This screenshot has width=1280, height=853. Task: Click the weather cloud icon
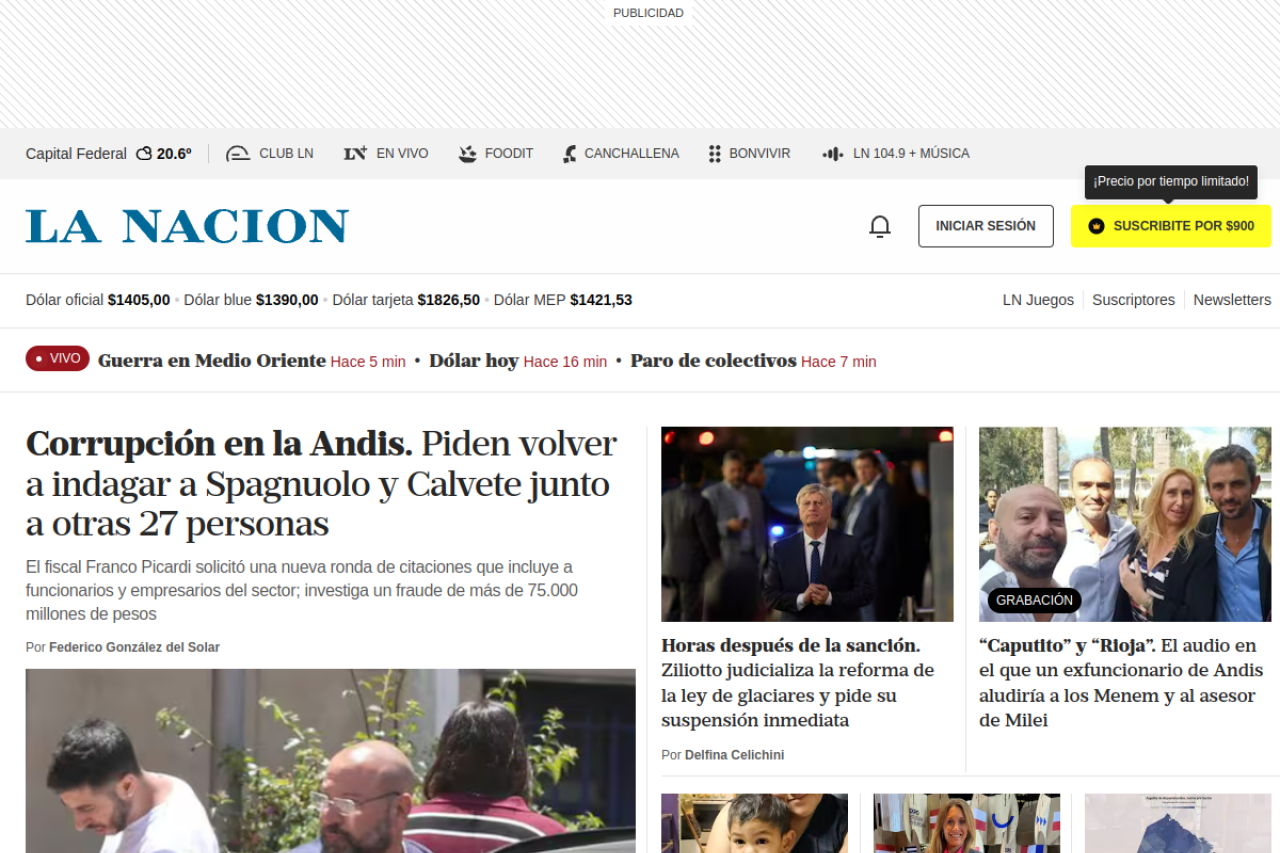point(144,154)
